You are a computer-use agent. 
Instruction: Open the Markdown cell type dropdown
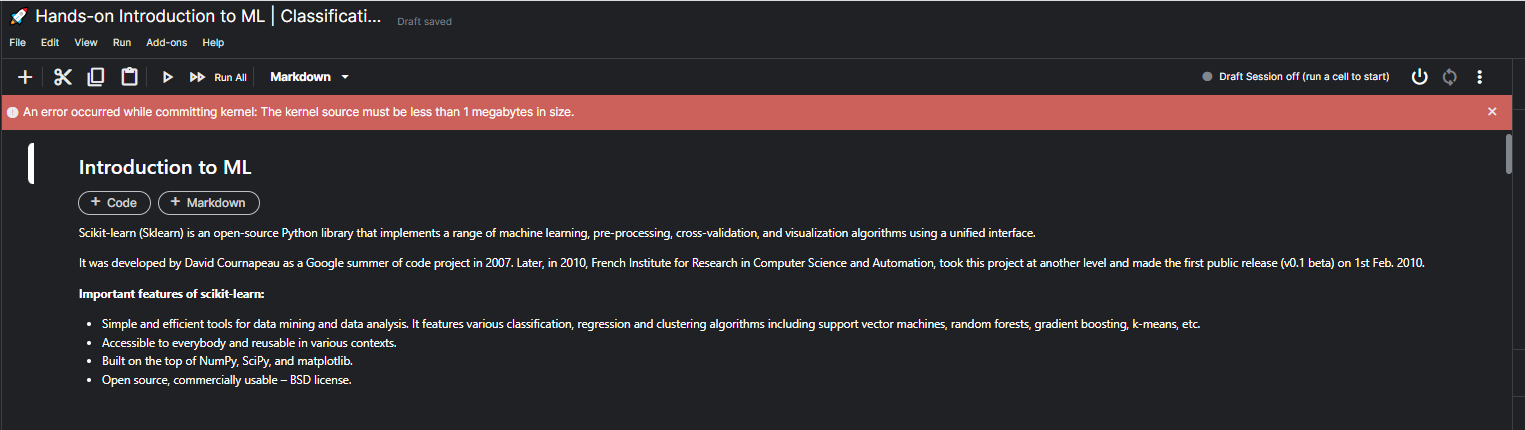[x=309, y=77]
